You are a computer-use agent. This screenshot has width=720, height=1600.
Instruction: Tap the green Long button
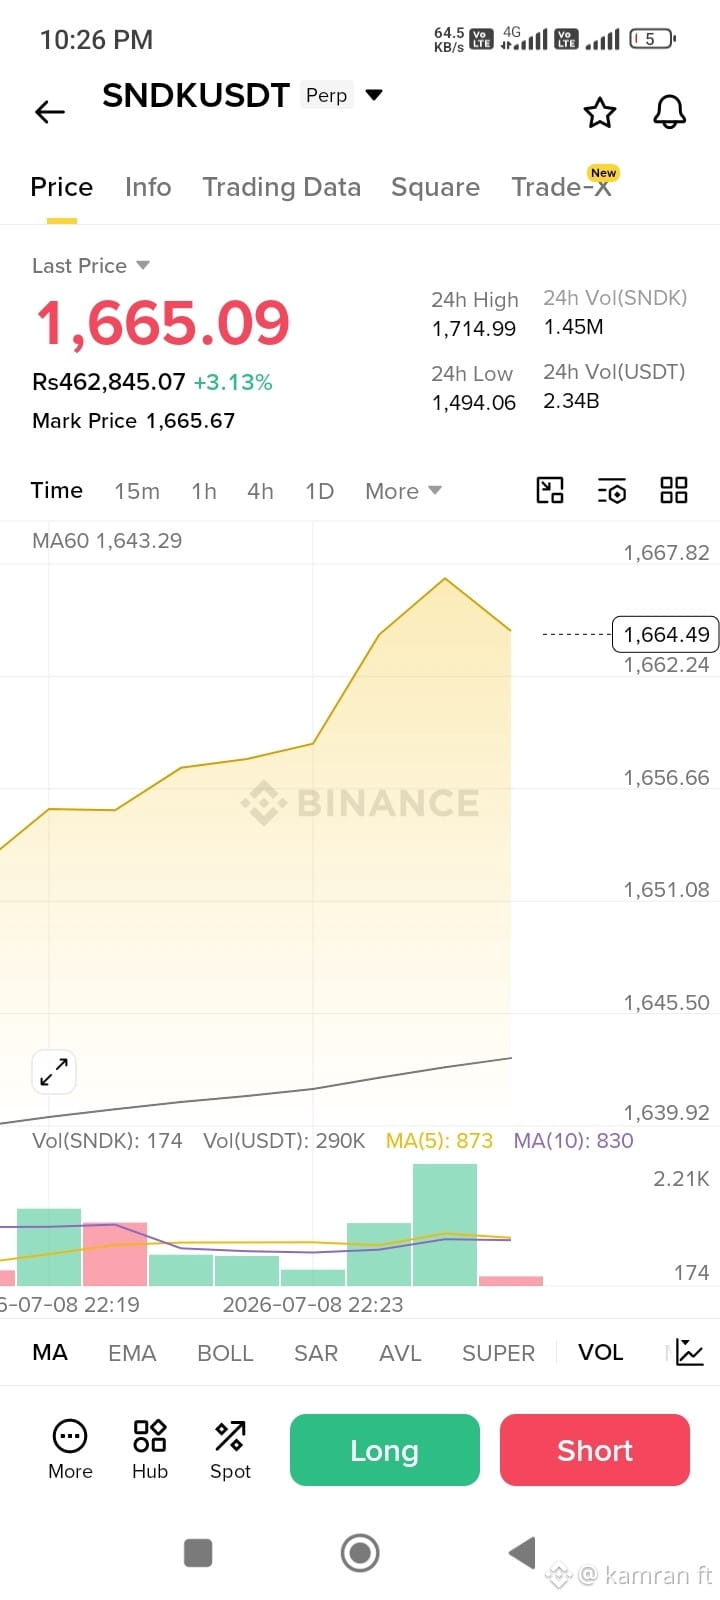coord(385,1450)
